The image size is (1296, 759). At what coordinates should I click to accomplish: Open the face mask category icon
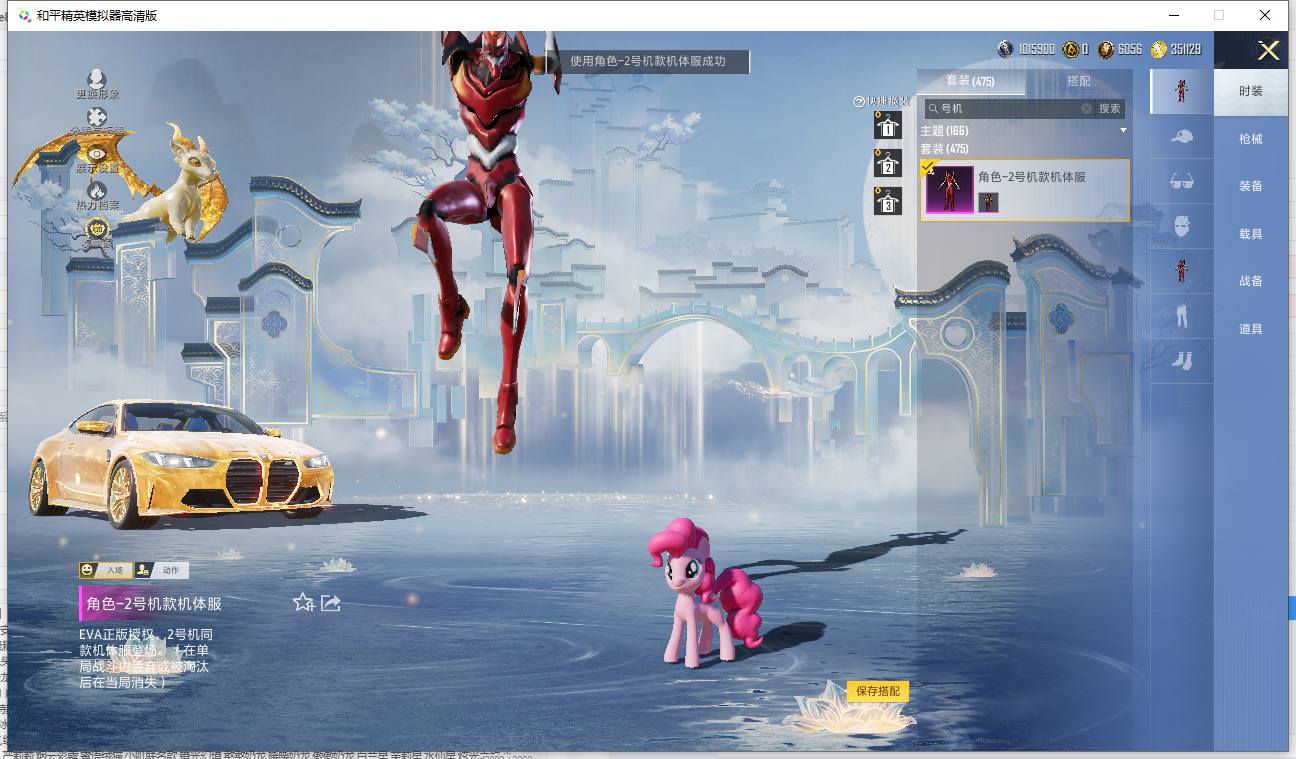[1182, 226]
